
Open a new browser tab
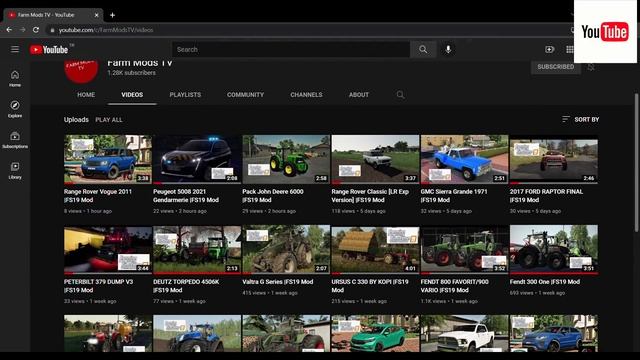pos(112,15)
